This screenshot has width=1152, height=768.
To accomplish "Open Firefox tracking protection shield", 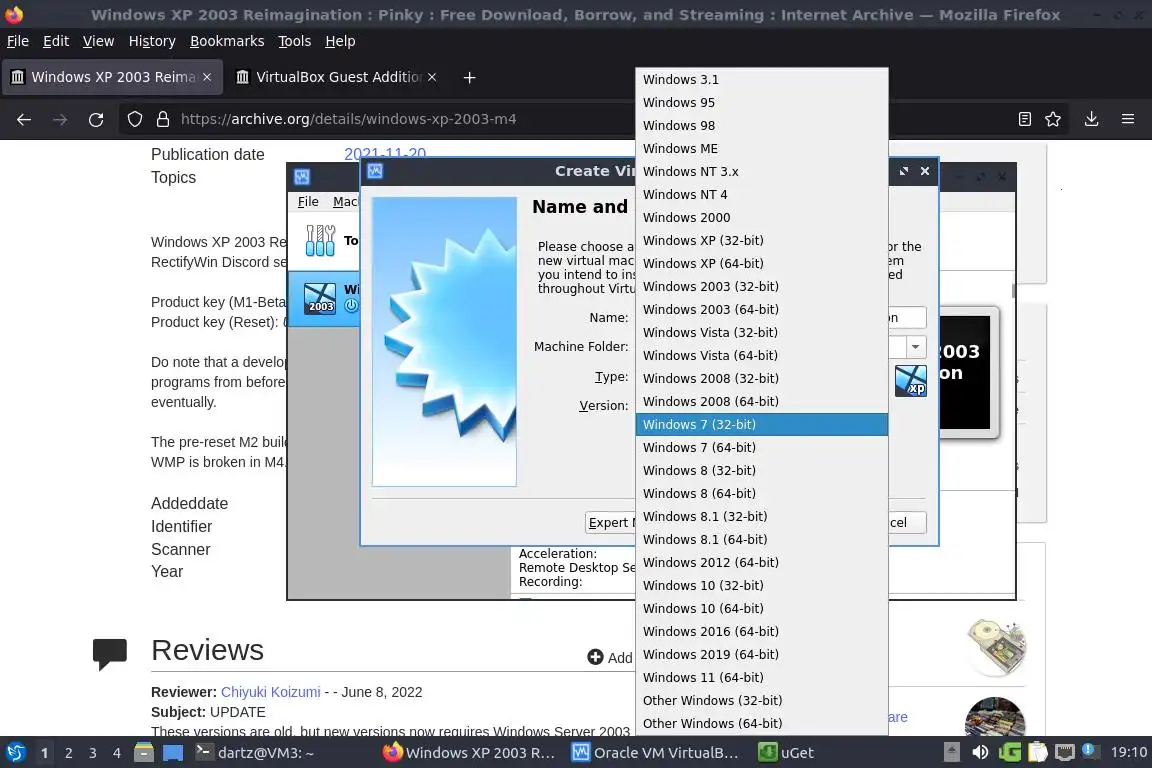I will [x=134, y=119].
